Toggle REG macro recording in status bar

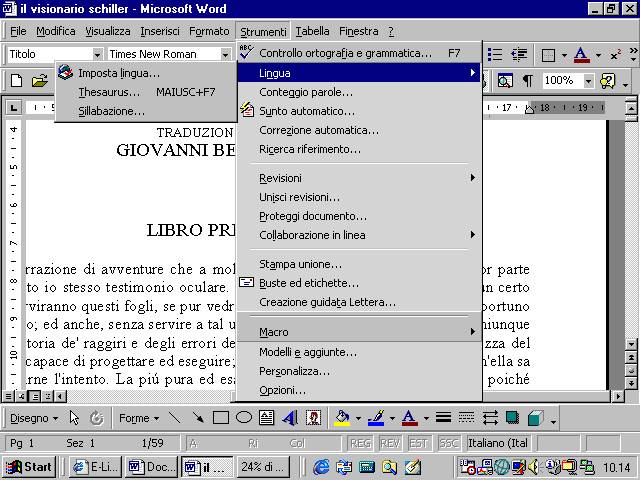pos(360,443)
